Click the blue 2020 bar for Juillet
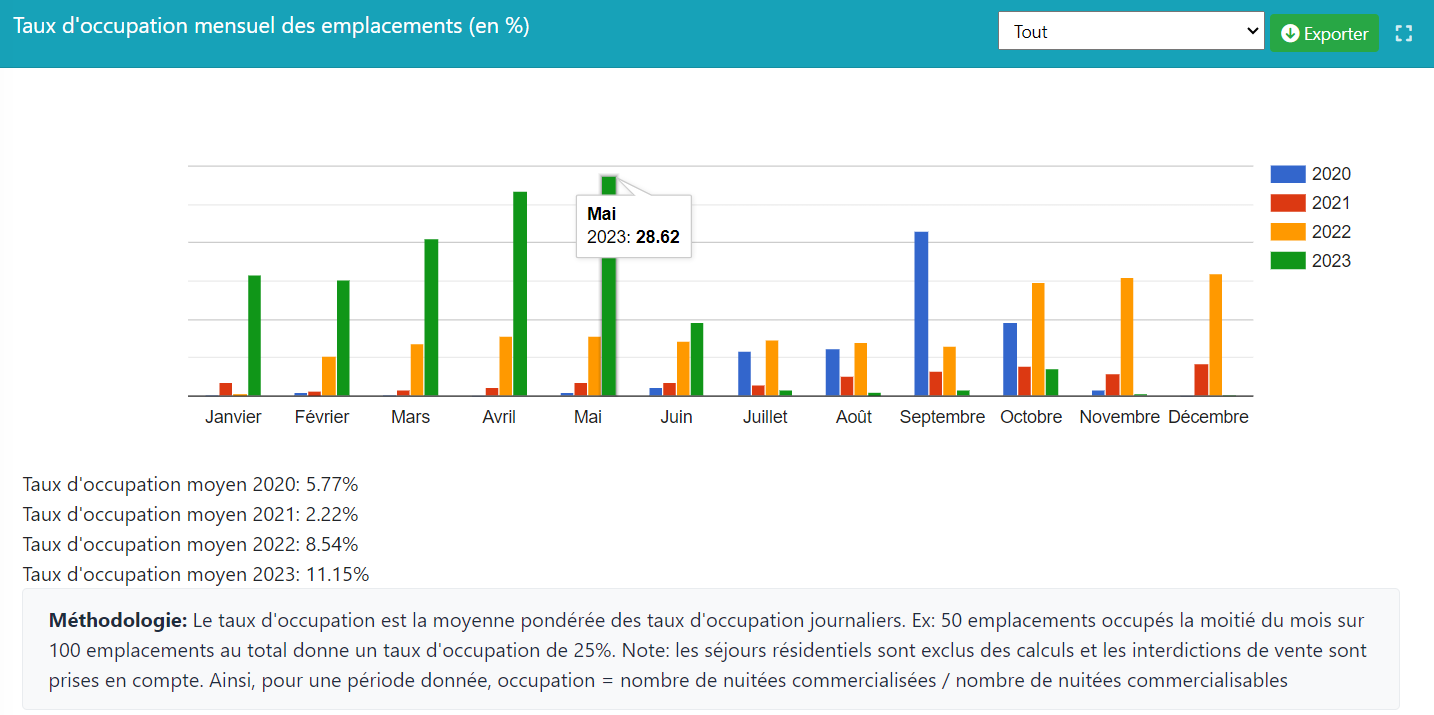1434x715 pixels. pyautogui.click(x=744, y=374)
